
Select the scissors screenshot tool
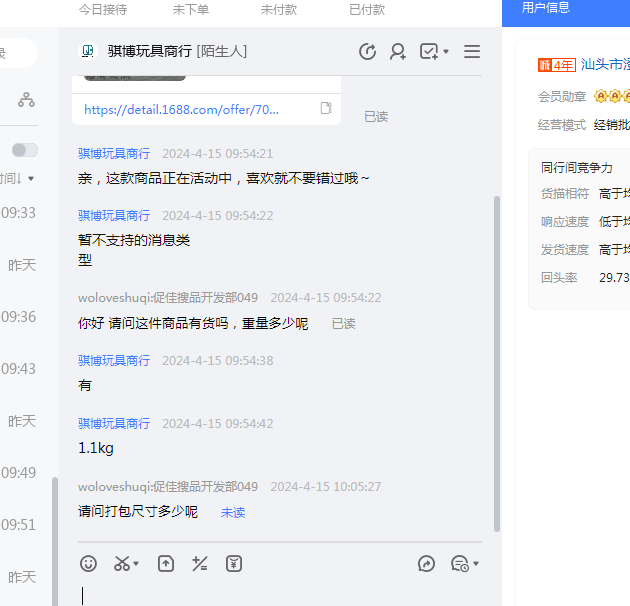(122, 564)
